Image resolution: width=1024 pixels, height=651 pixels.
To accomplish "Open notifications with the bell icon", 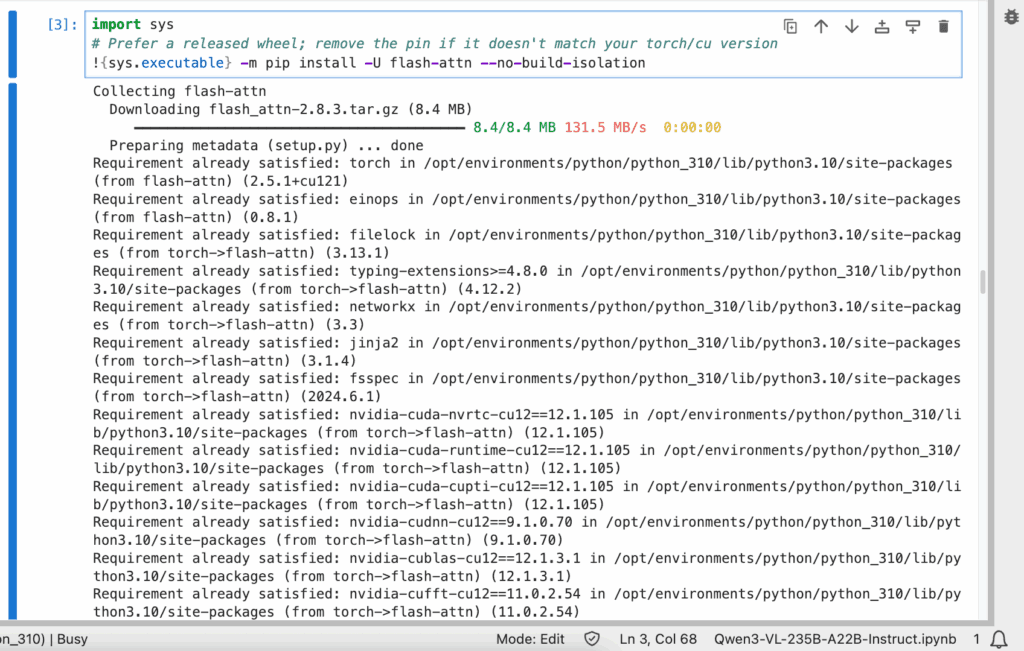I will coord(998,639).
